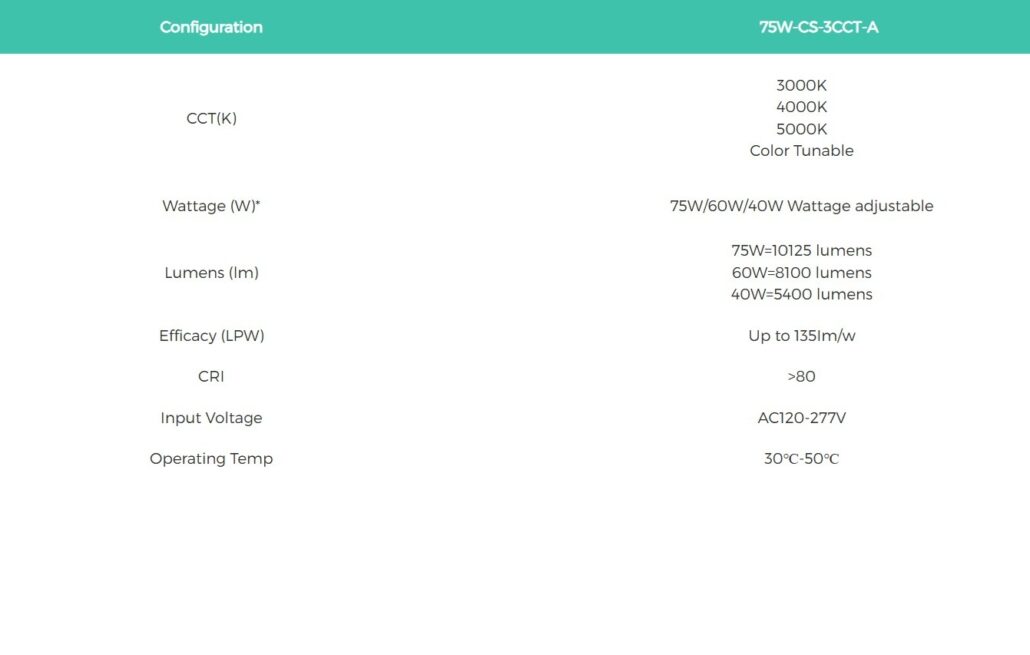Select the 60W=8100 lumens line
Image resolution: width=1030 pixels, height=655 pixels.
coord(801,272)
